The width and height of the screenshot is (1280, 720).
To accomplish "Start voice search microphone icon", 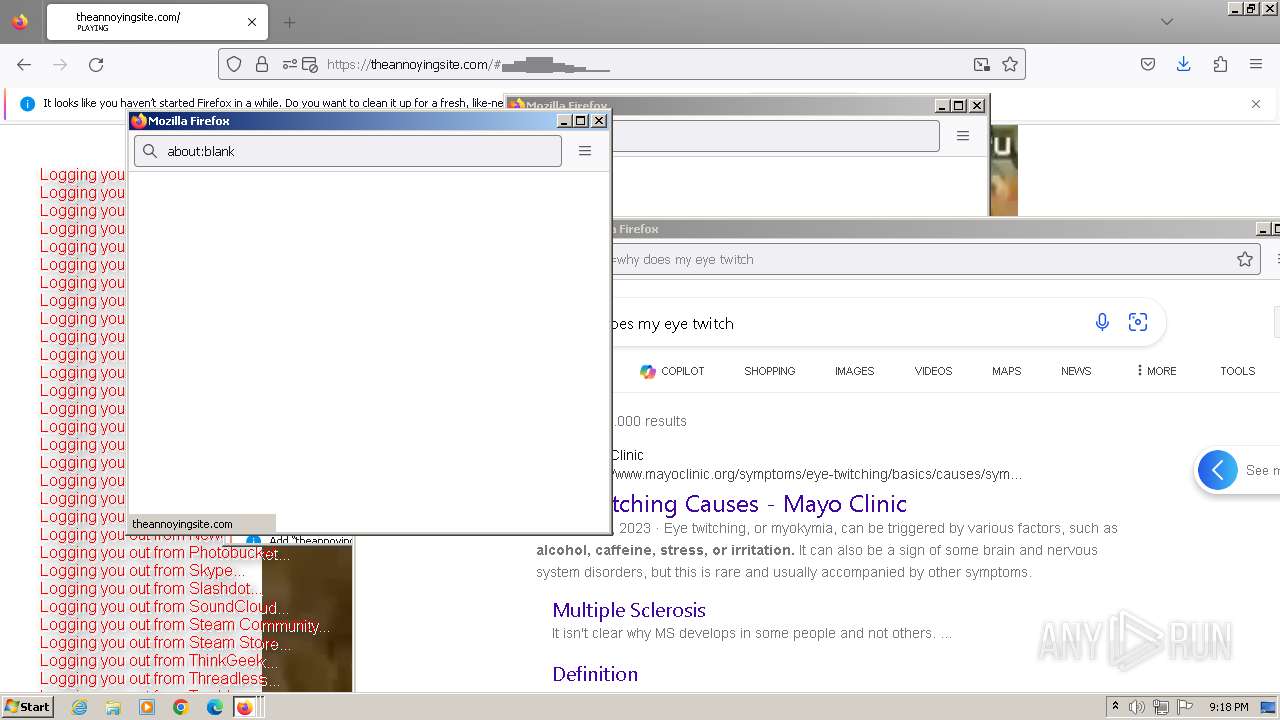I will [x=1102, y=322].
